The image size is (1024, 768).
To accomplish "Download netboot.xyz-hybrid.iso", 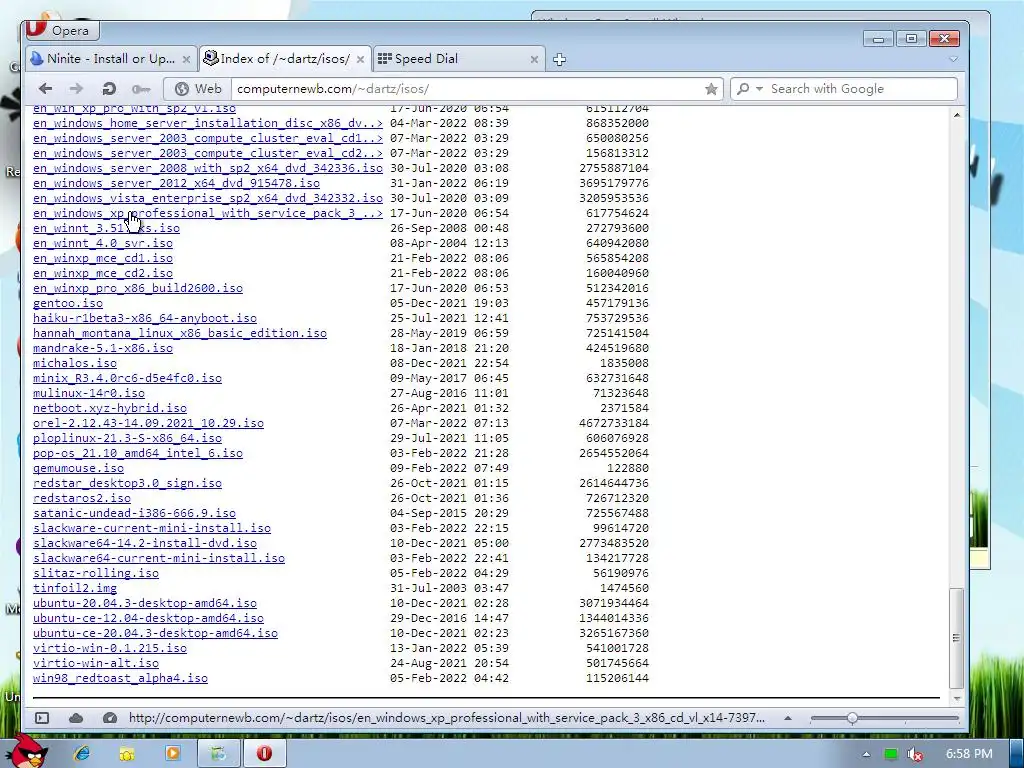I will [110, 408].
